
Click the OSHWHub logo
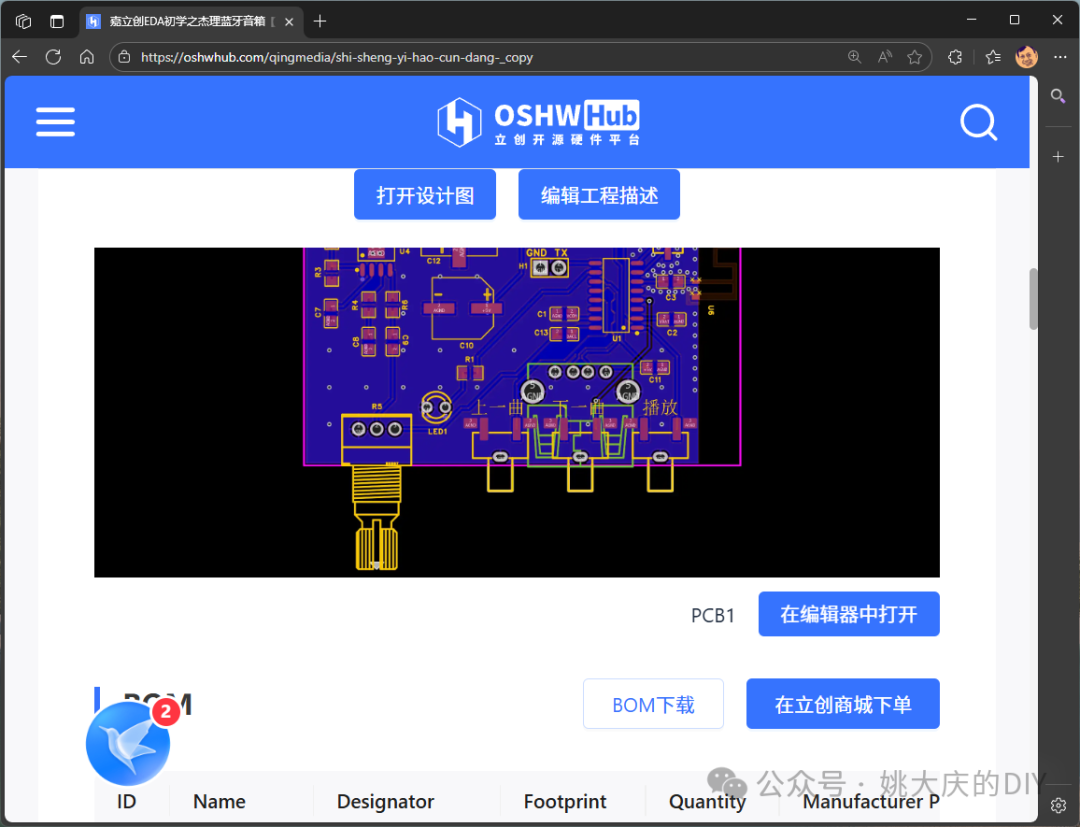point(539,122)
